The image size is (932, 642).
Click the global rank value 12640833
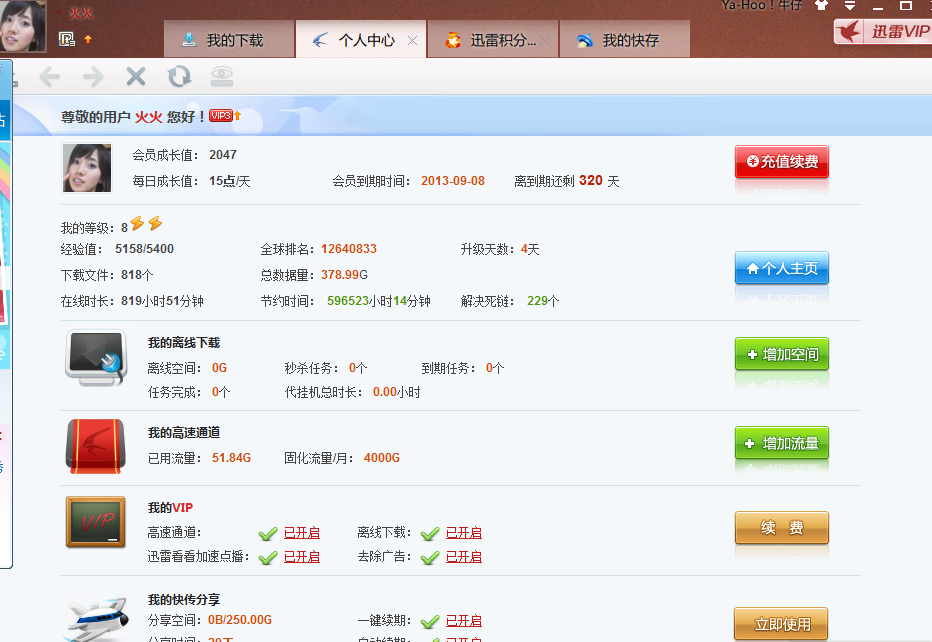click(x=349, y=248)
